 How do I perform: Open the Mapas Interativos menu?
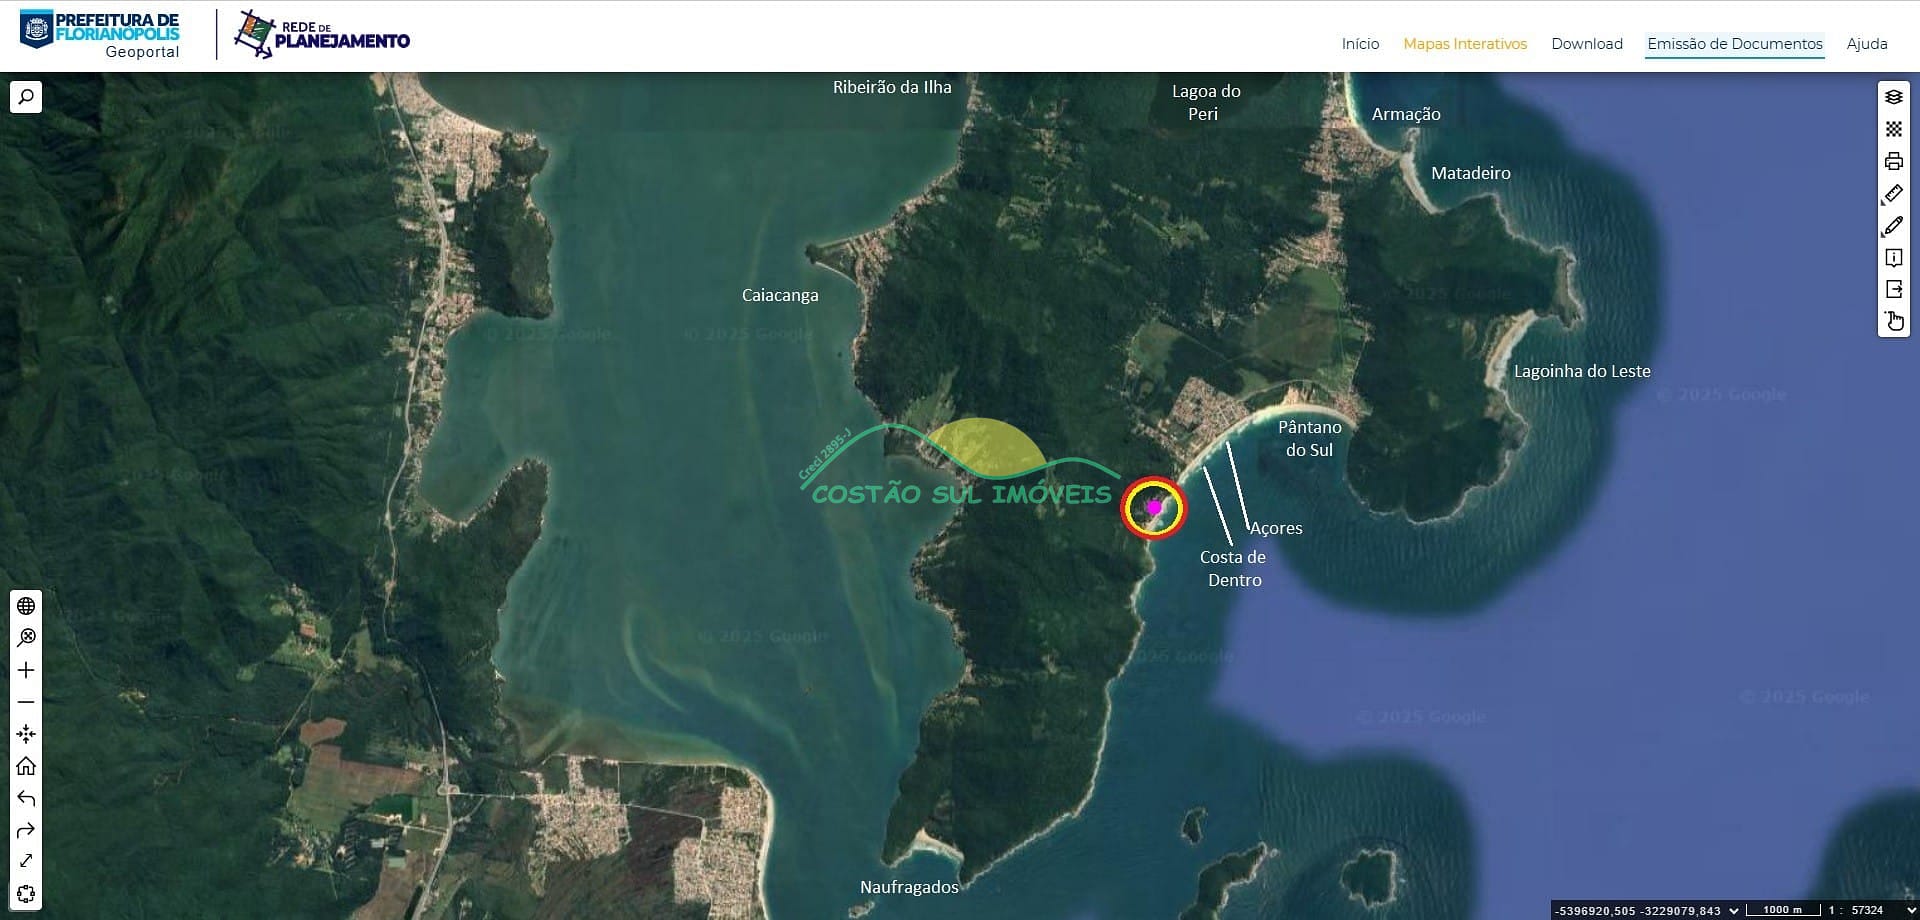(x=1464, y=44)
